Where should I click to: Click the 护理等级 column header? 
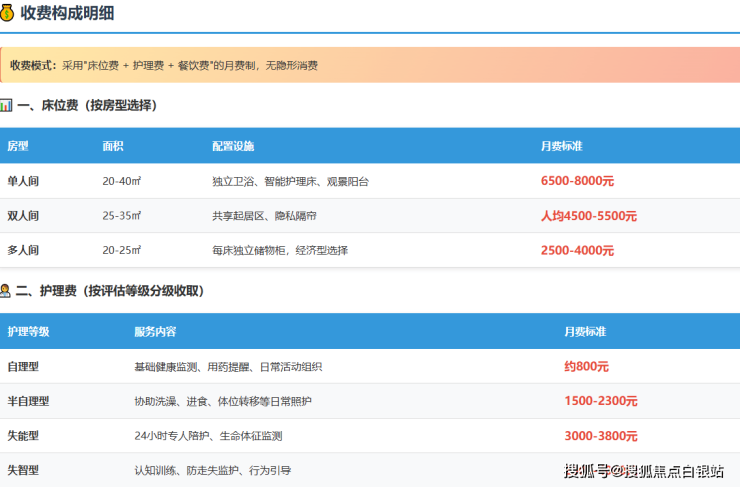[x=28, y=331]
